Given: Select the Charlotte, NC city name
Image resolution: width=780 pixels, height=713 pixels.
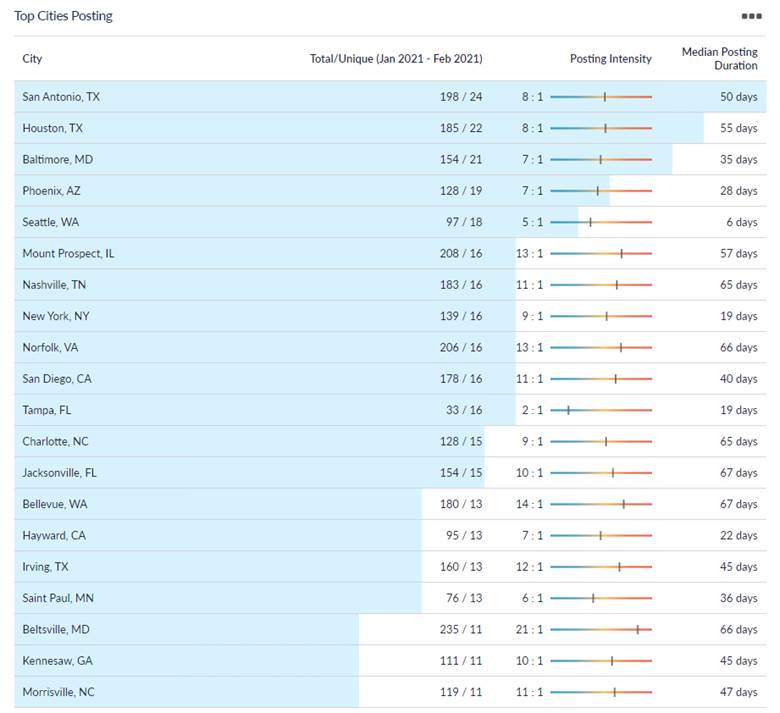Looking at the screenshot, I should click(x=55, y=441).
